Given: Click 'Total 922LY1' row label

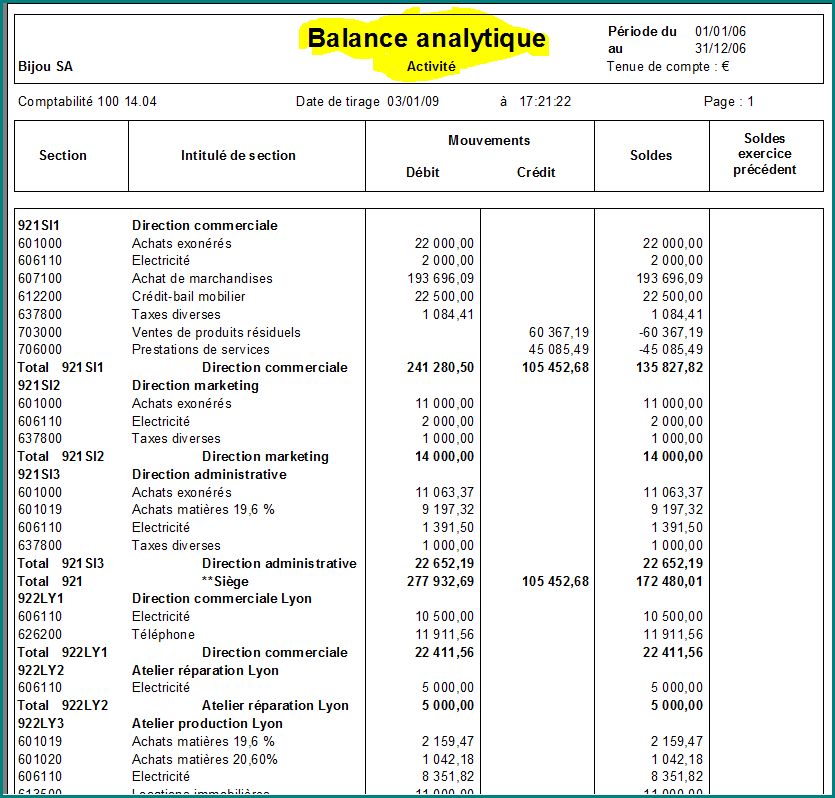Looking at the screenshot, I should click(x=62, y=653).
